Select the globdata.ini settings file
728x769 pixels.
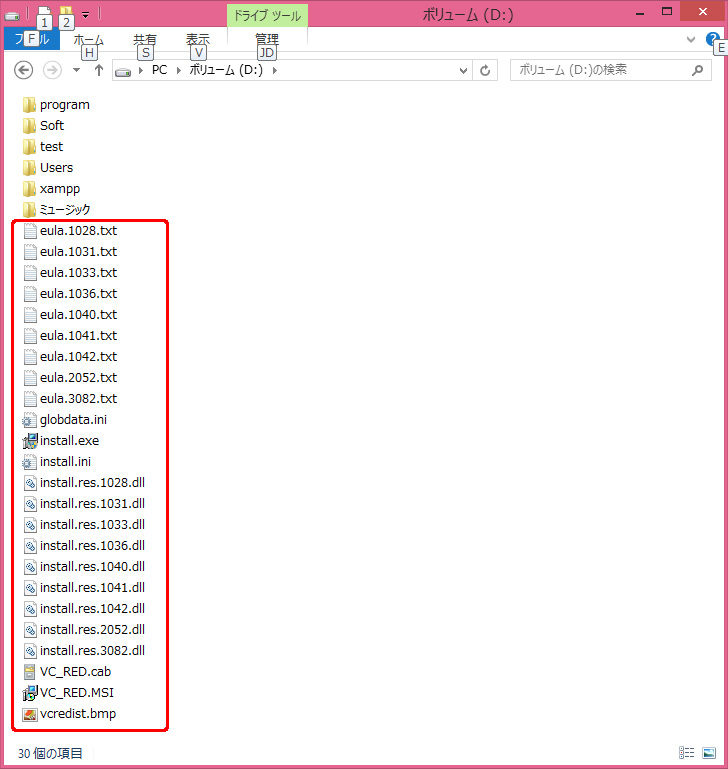70,419
